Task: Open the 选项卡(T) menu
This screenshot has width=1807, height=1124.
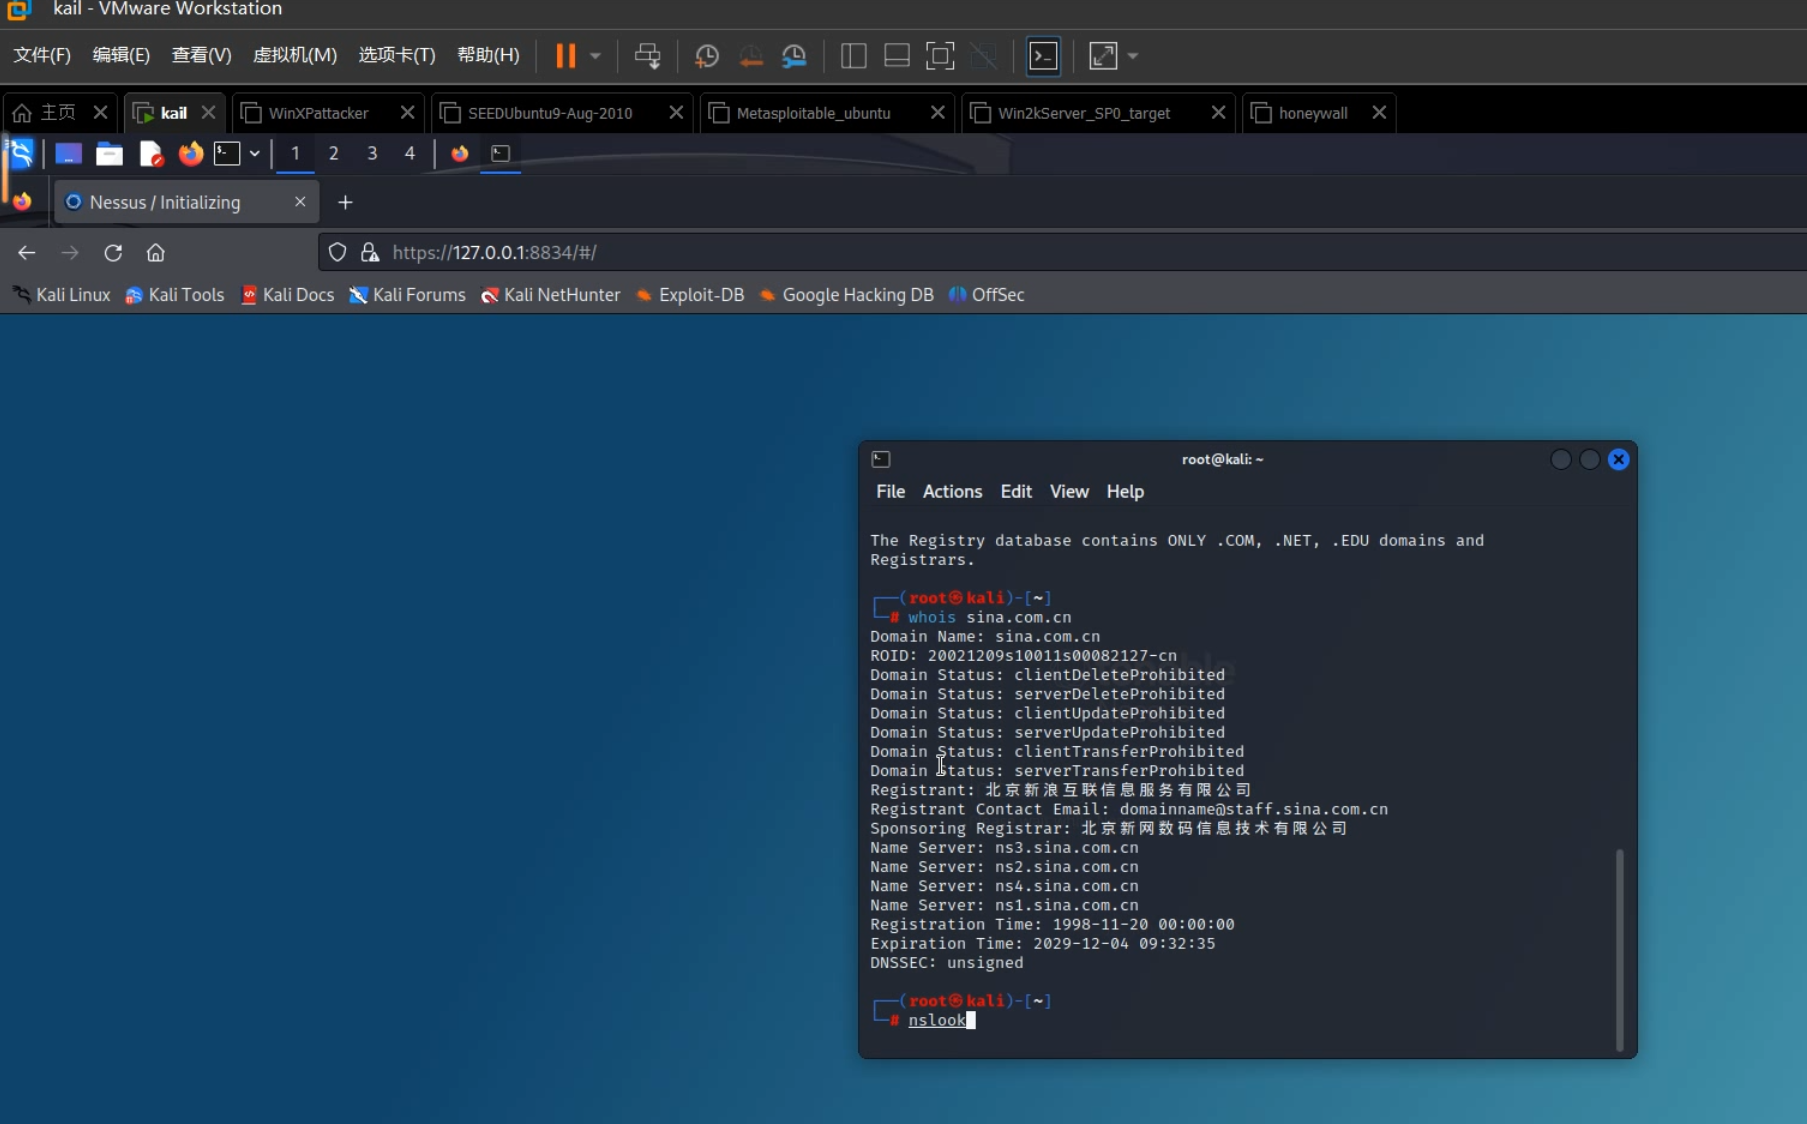Action: pyautogui.click(x=397, y=55)
